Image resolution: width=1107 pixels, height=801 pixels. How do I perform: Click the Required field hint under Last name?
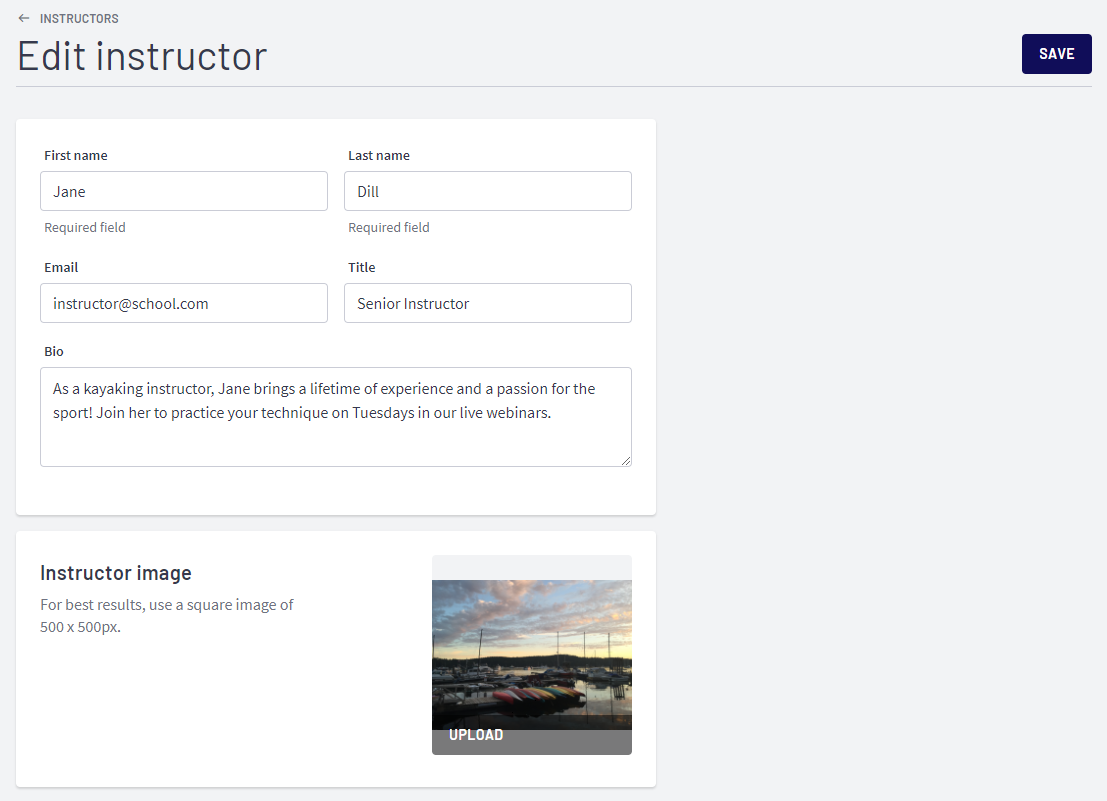click(388, 227)
